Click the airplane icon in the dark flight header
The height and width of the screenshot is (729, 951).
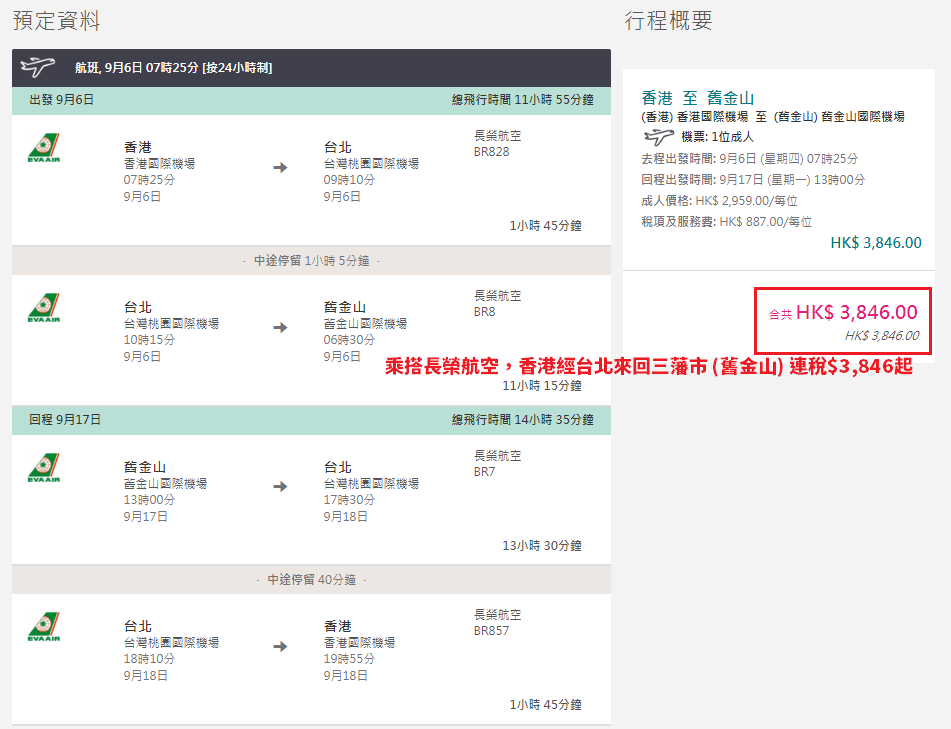37,67
